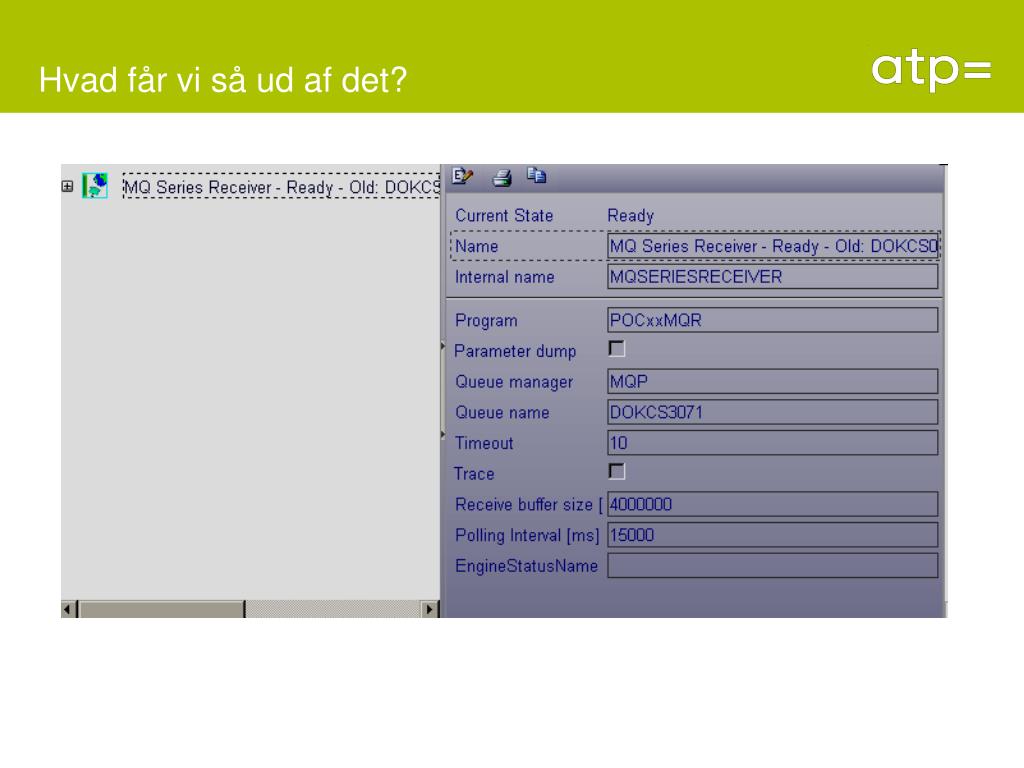Click the Internal name field MQSERIESRECEIVER
This screenshot has height=768, width=1024.
(x=773, y=277)
